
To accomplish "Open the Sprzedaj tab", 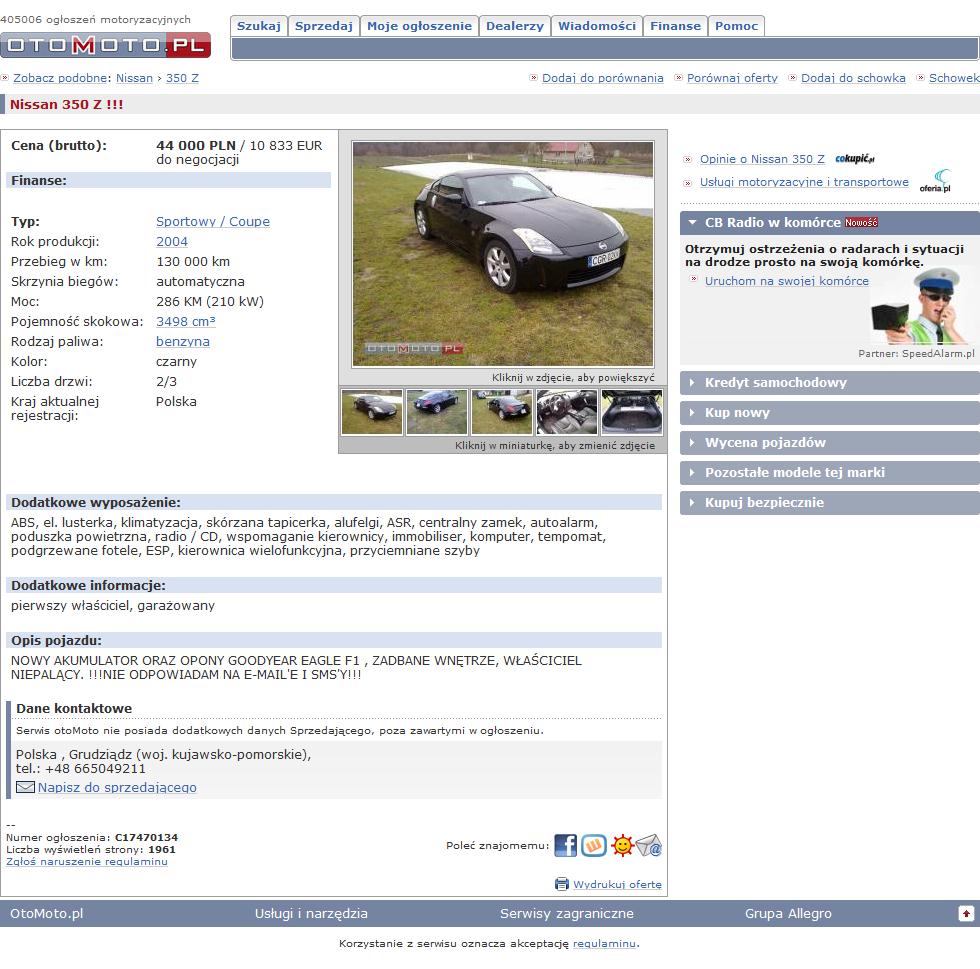I will [324, 26].
